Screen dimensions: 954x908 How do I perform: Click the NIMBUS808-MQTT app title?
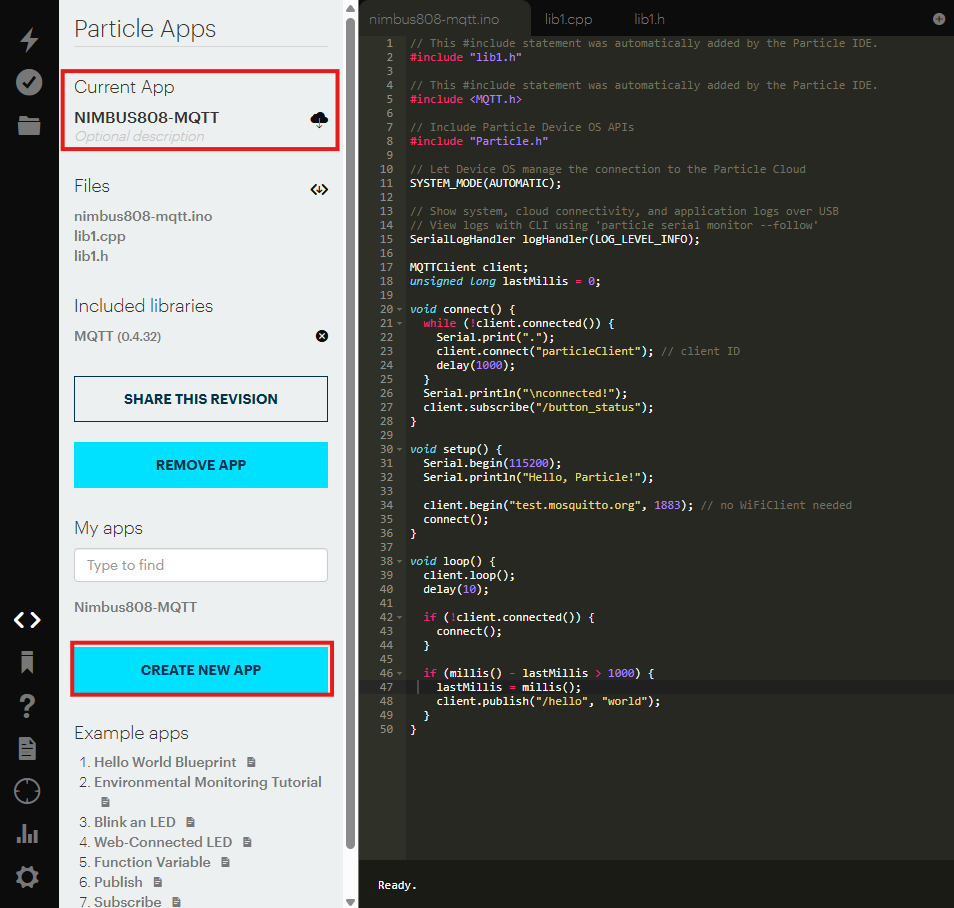pyautogui.click(x=147, y=117)
